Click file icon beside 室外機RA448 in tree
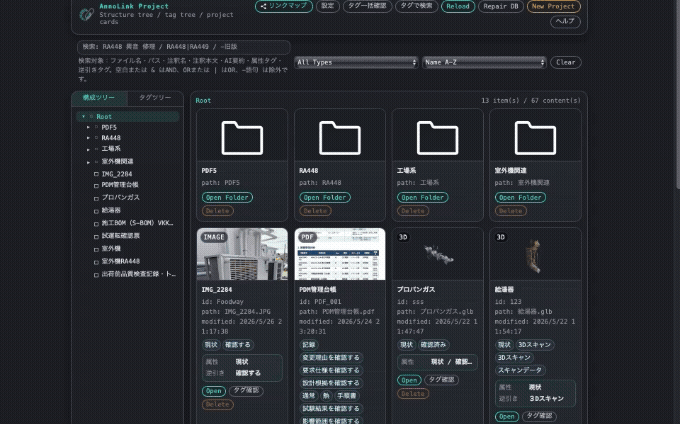 pos(96,262)
